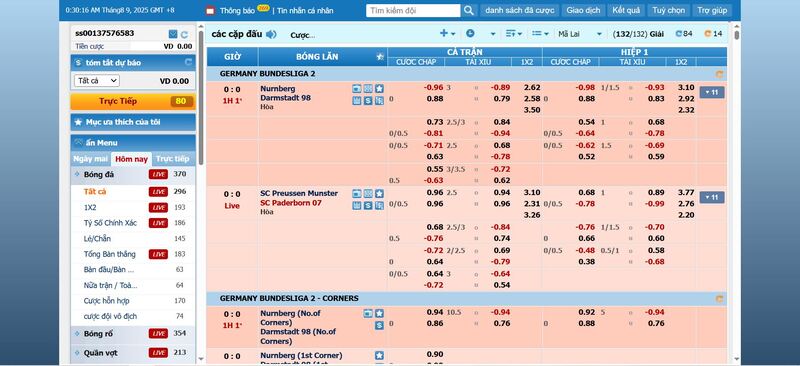Open the statistics S icon for Preussen Munster match
This screenshot has width=800, height=366.
(368, 206)
